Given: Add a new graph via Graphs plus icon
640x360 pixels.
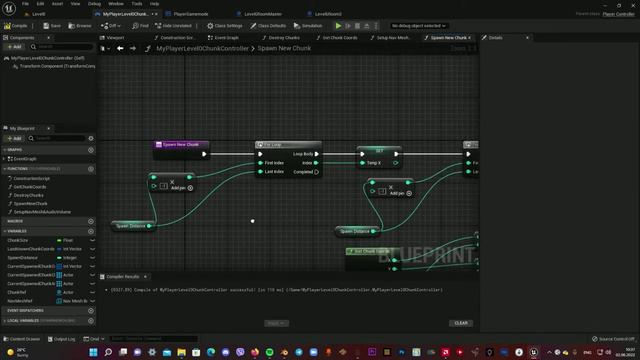Looking at the screenshot, I should (x=91, y=150).
